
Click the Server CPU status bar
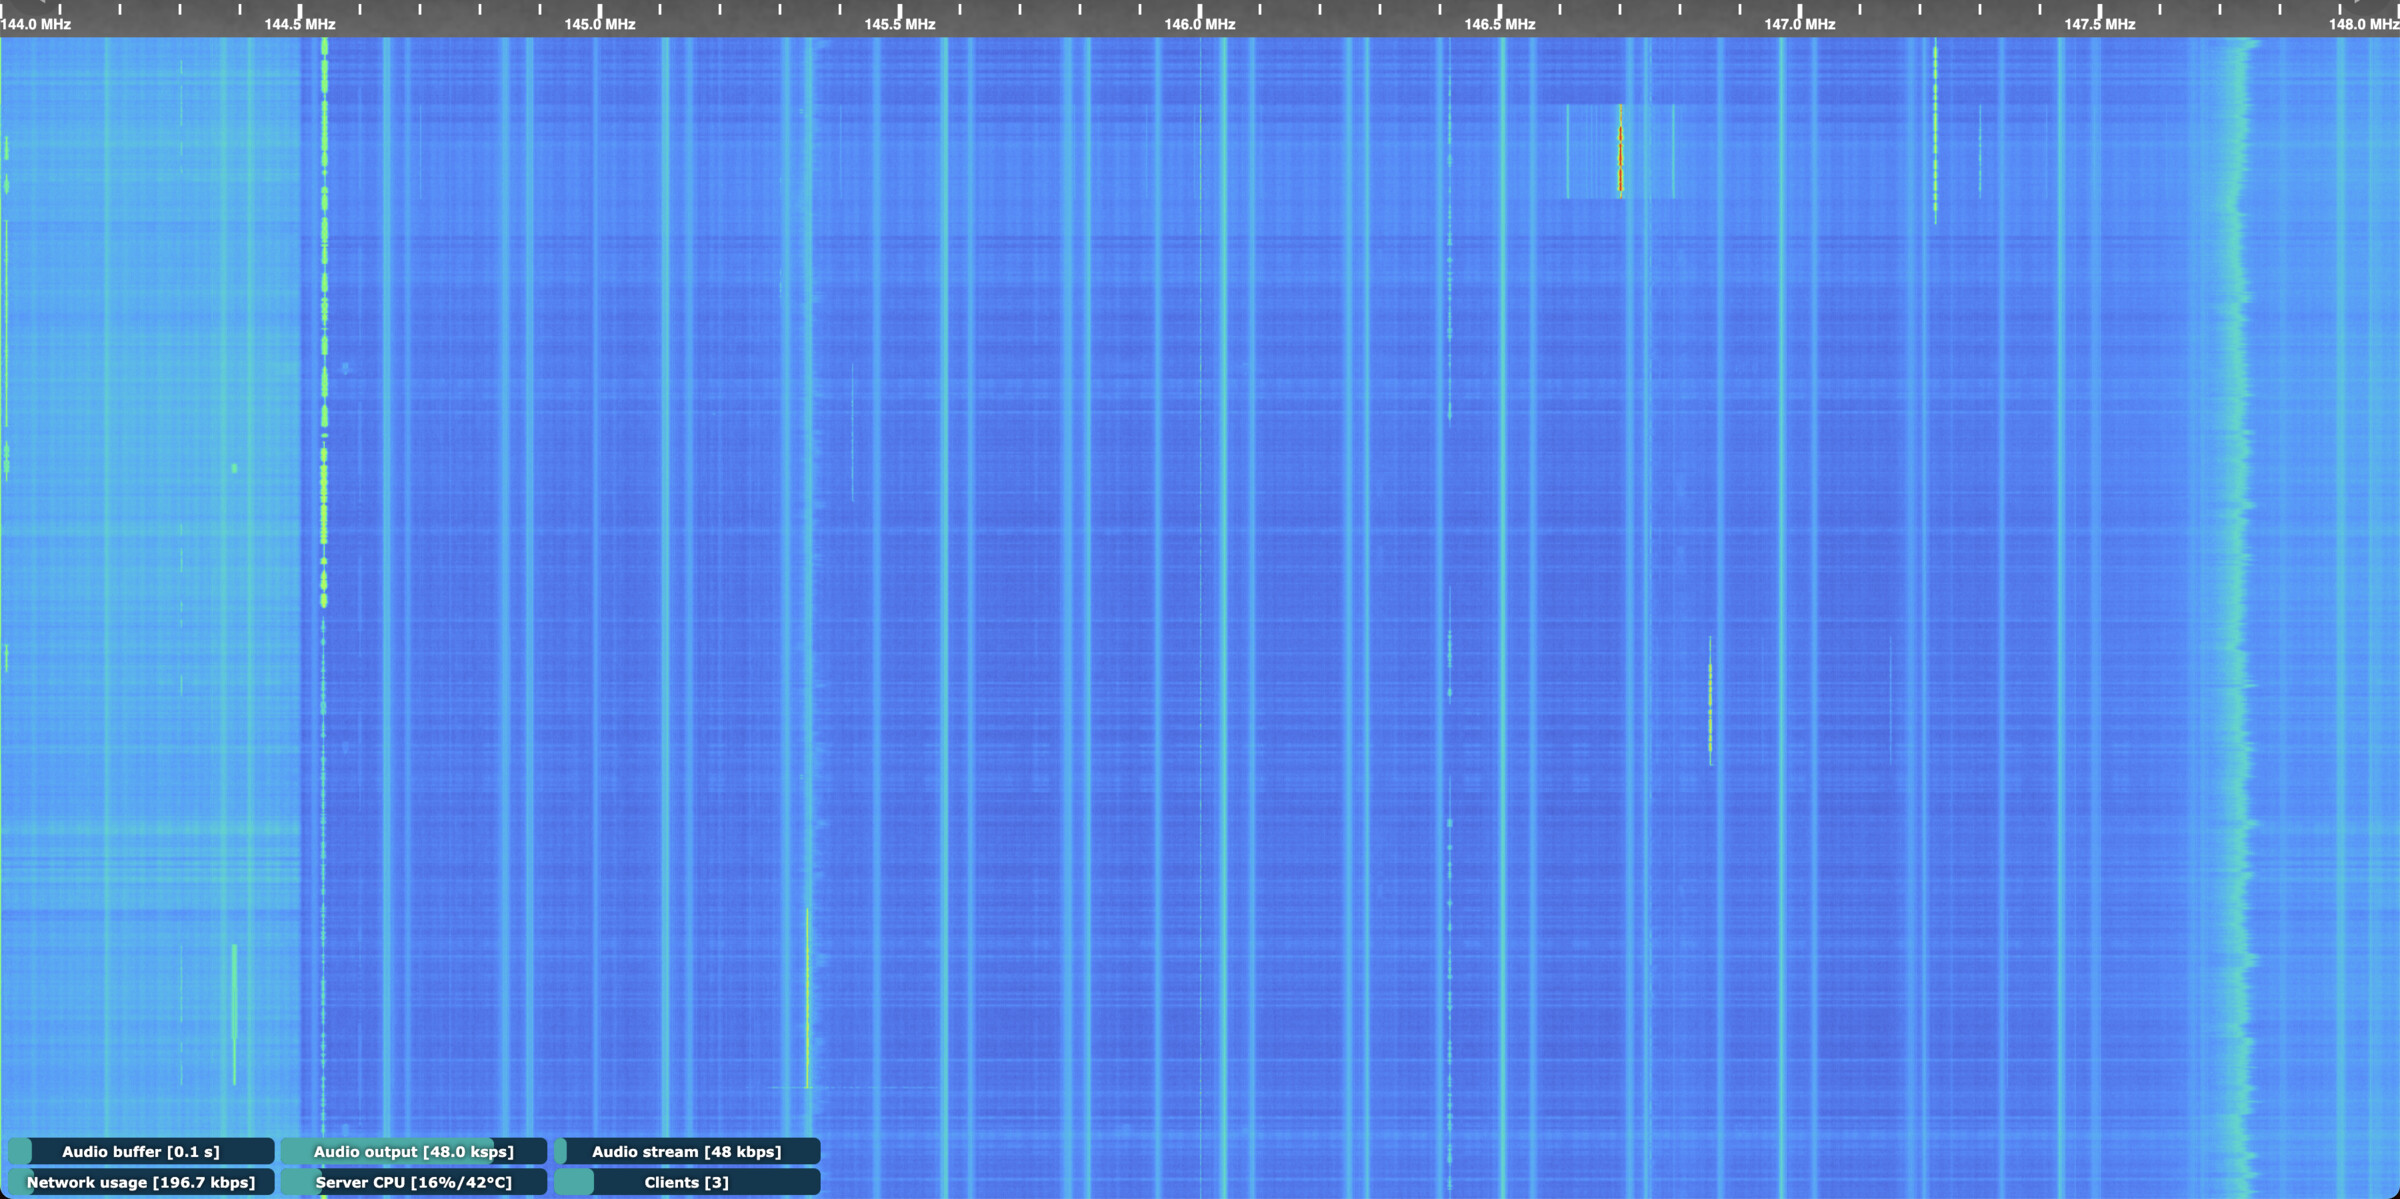point(413,1182)
